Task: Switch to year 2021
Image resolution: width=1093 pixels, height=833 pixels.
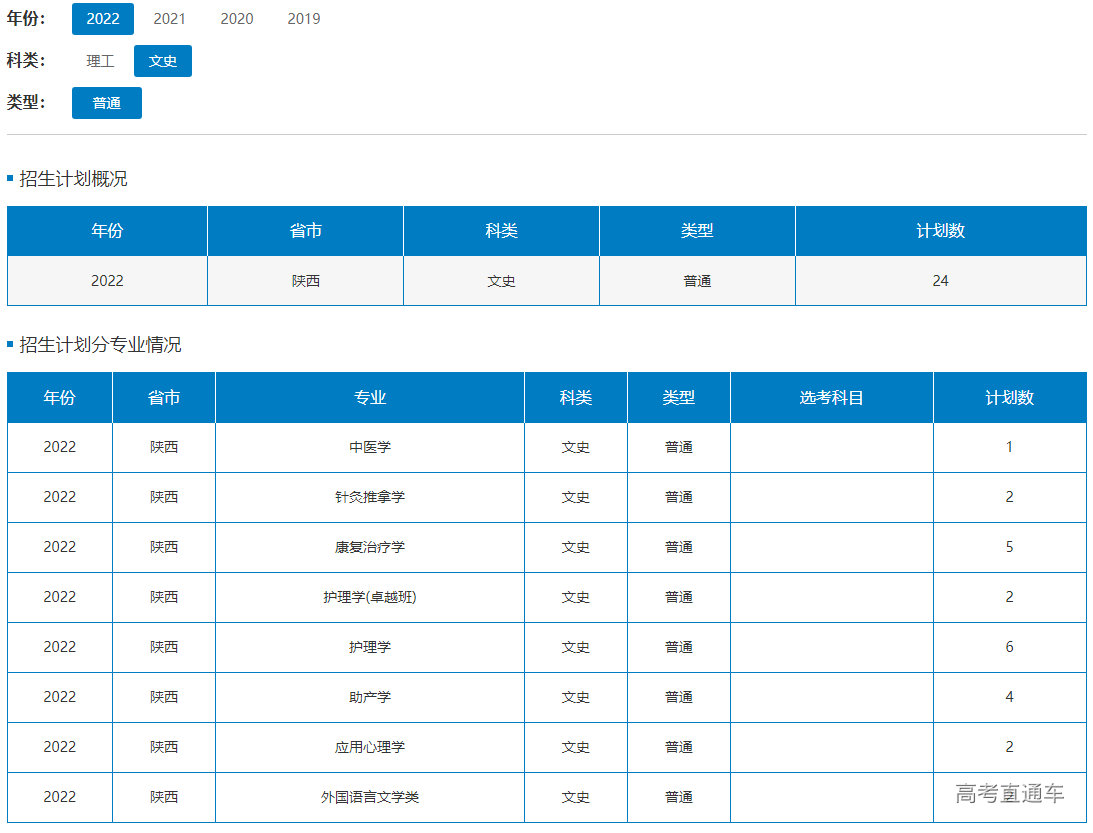Action: point(169,19)
